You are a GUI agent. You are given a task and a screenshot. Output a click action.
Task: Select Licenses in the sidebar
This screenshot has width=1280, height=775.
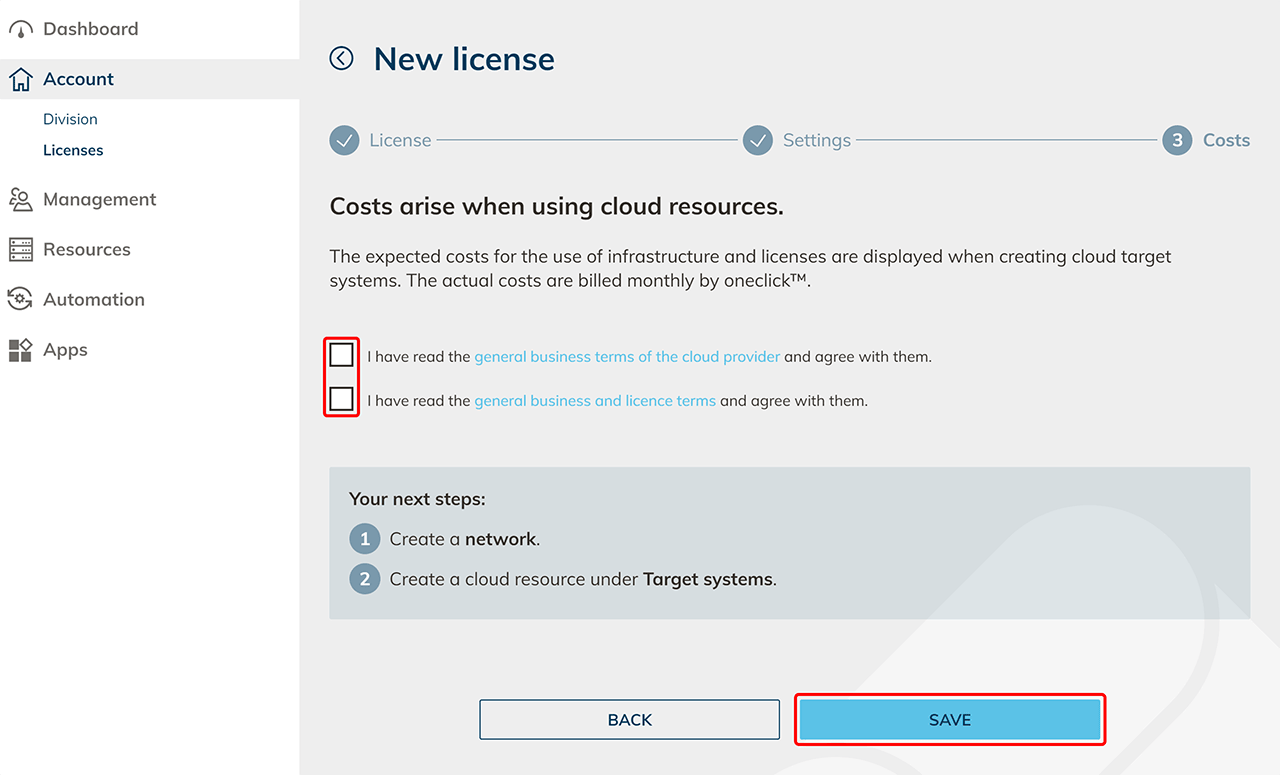tap(73, 150)
